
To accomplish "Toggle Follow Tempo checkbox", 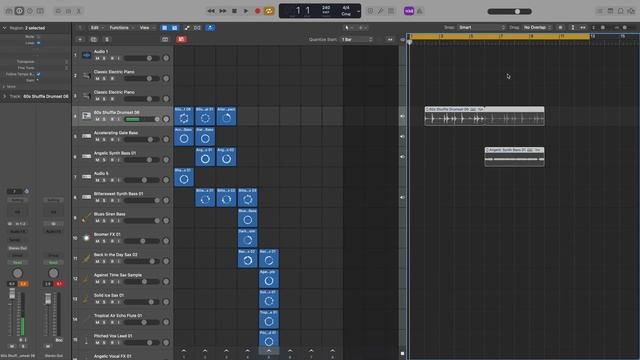I will (x=38, y=74).
